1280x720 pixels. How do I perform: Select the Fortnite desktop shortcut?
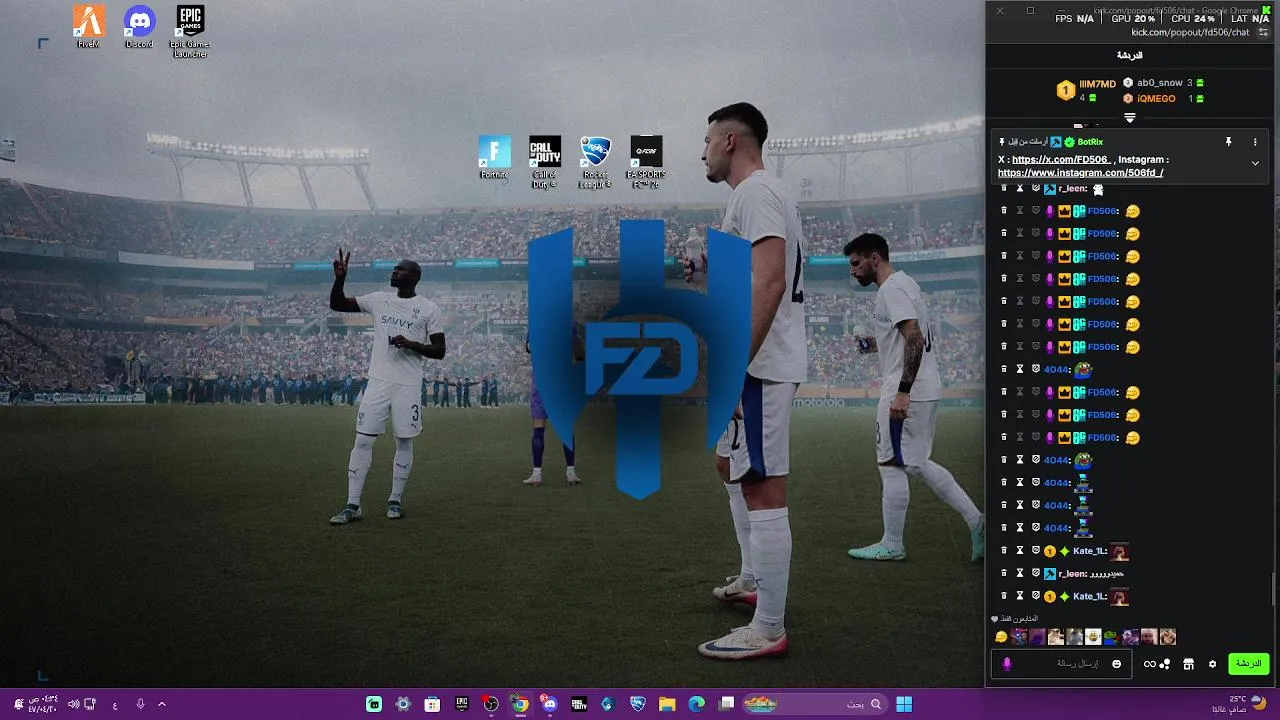(x=494, y=157)
